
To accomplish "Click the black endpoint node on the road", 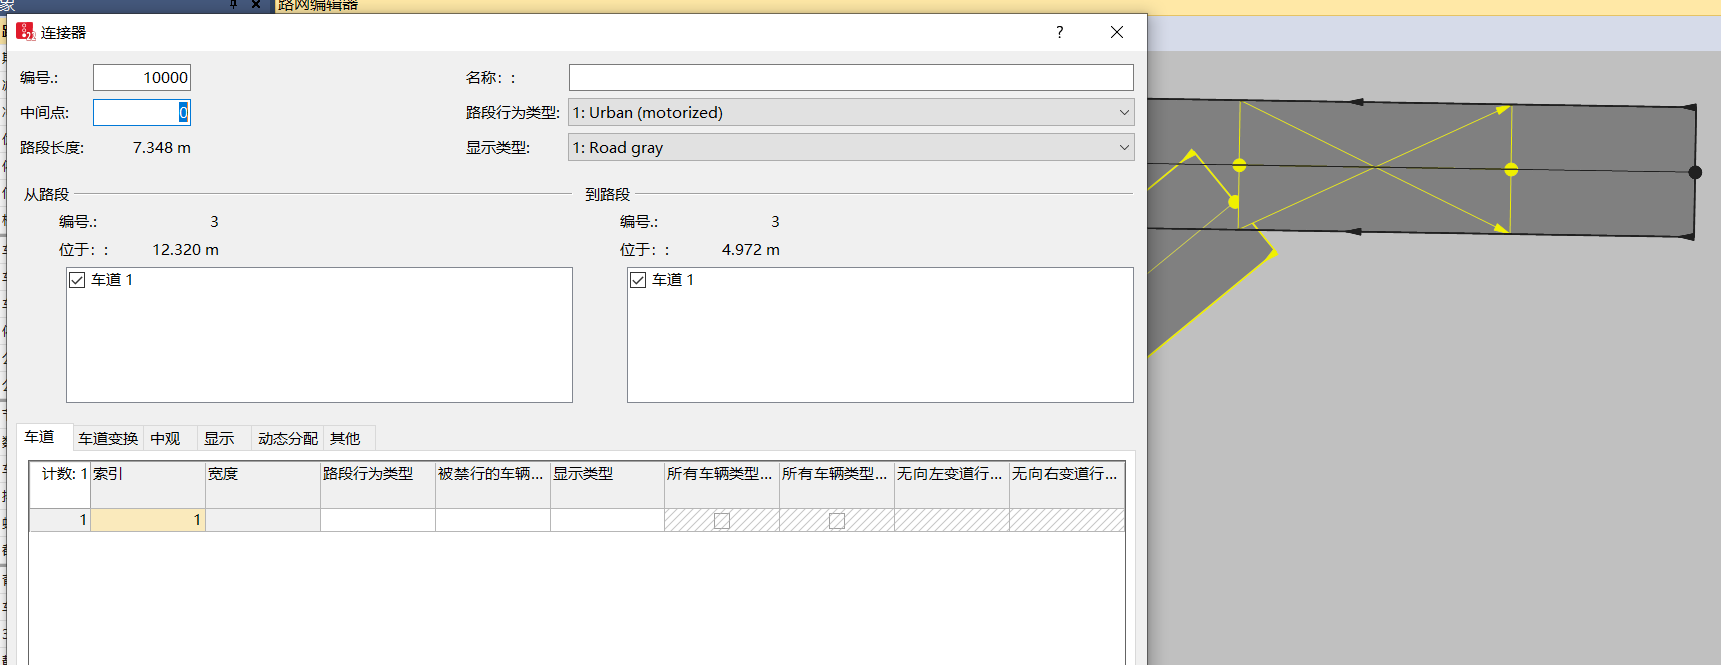I will [x=1695, y=172].
